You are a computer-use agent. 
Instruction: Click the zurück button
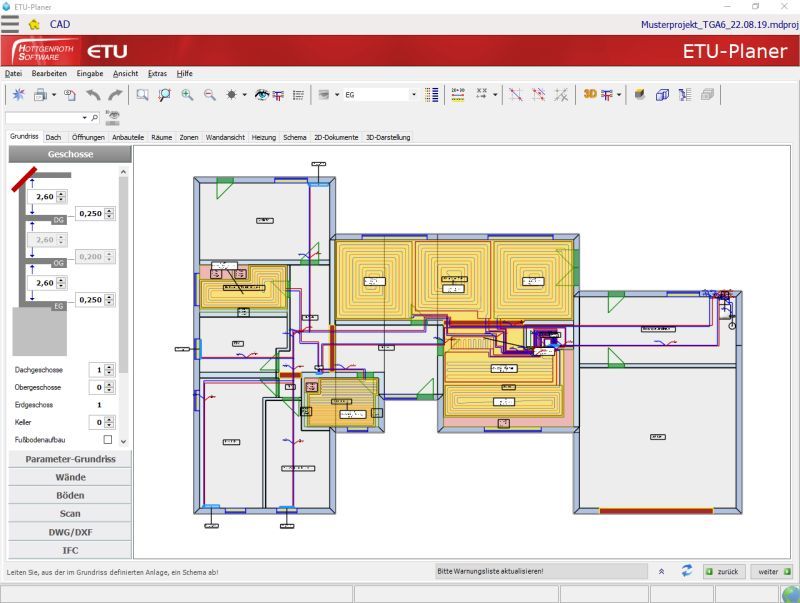click(723, 571)
